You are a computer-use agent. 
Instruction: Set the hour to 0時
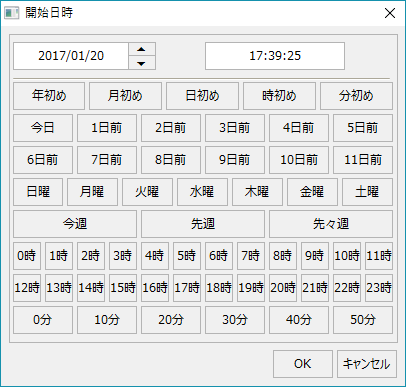(27, 256)
